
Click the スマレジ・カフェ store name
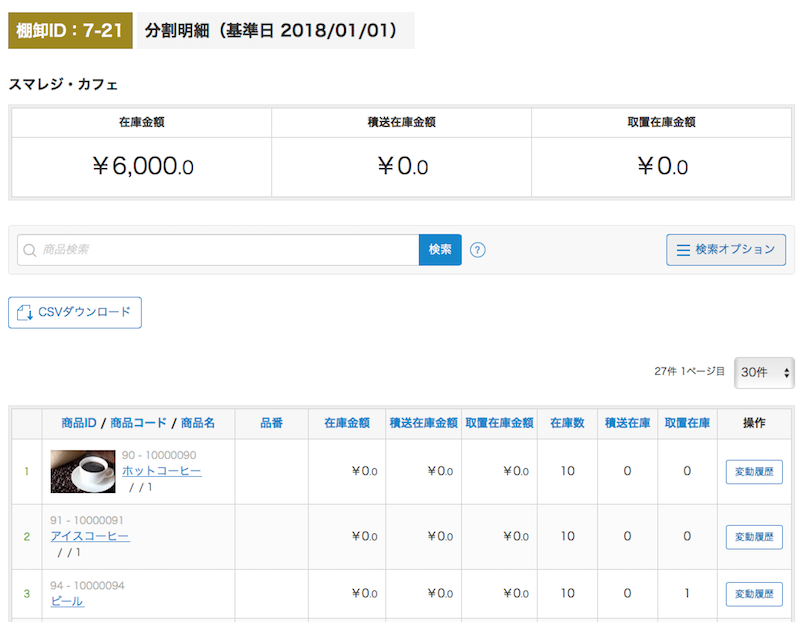tap(63, 84)
